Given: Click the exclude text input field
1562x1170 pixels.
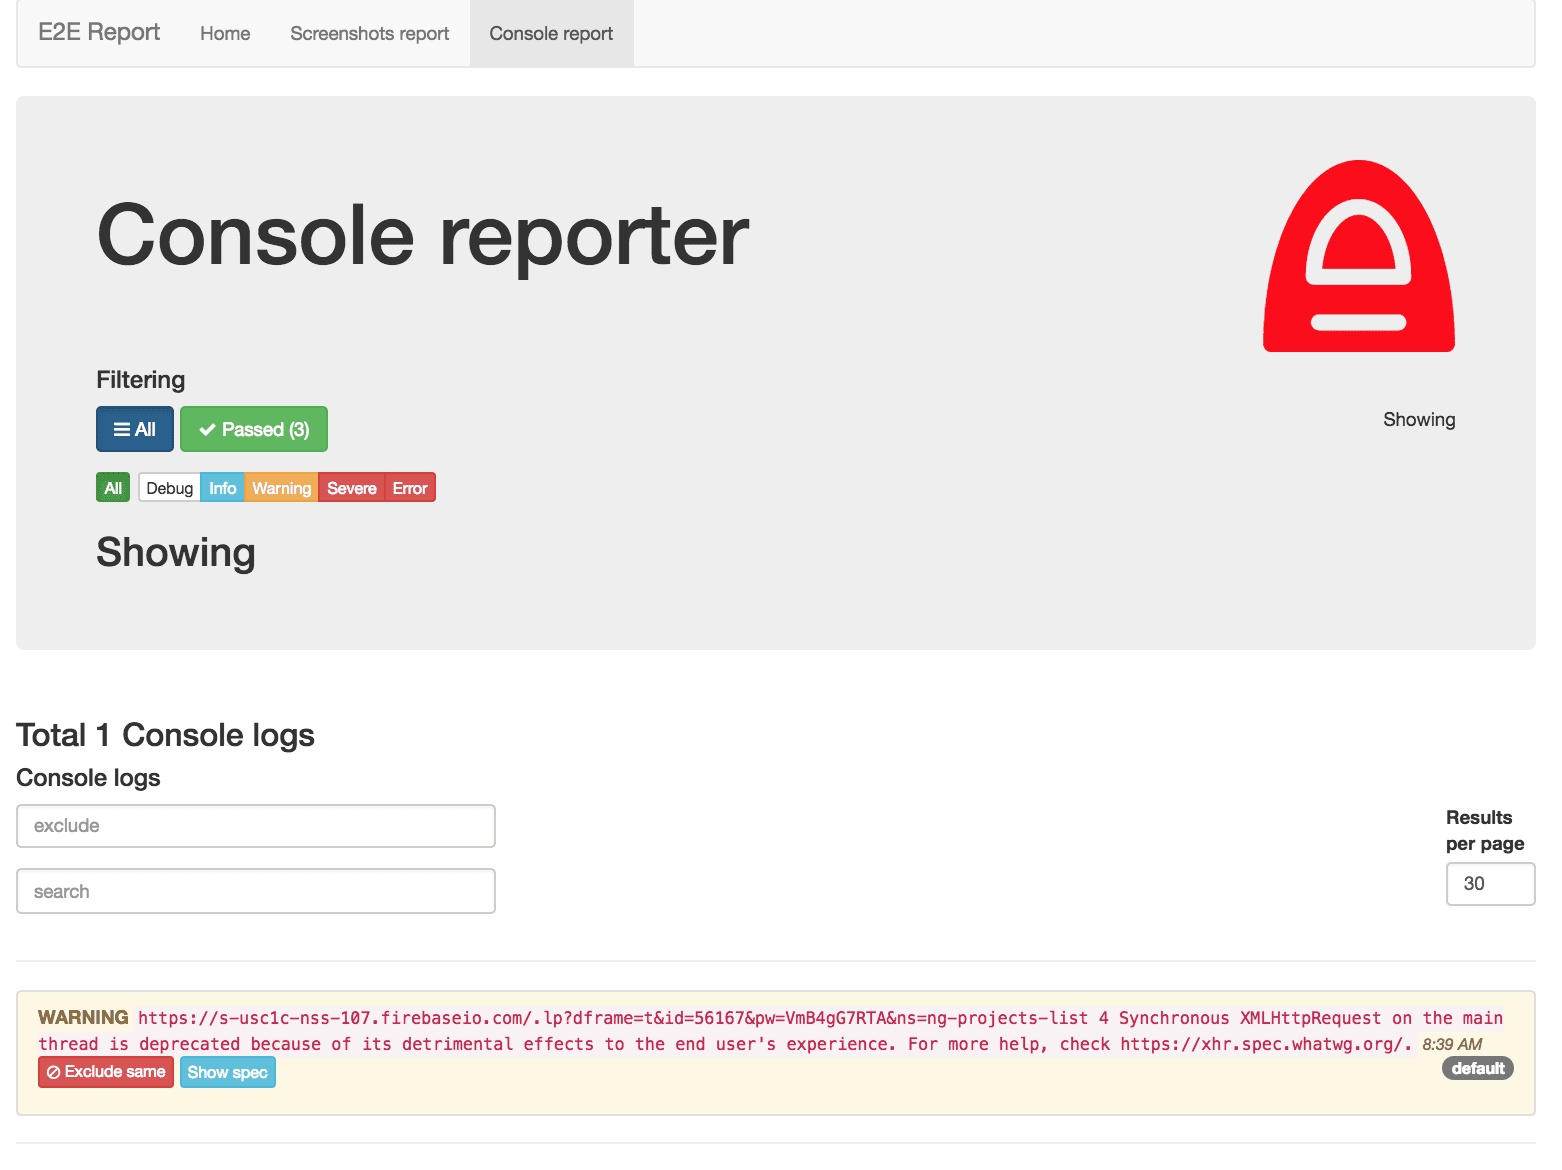Looking at the screenshot, I should [x=255, y=825].
